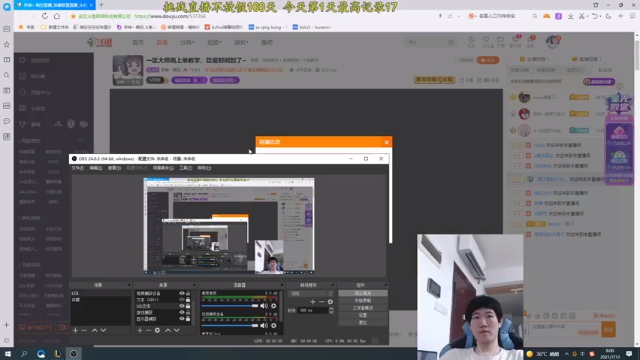The image size is (640, 360).
Task: Open third menu in OBS menu bar
Action: pos(114,168)
